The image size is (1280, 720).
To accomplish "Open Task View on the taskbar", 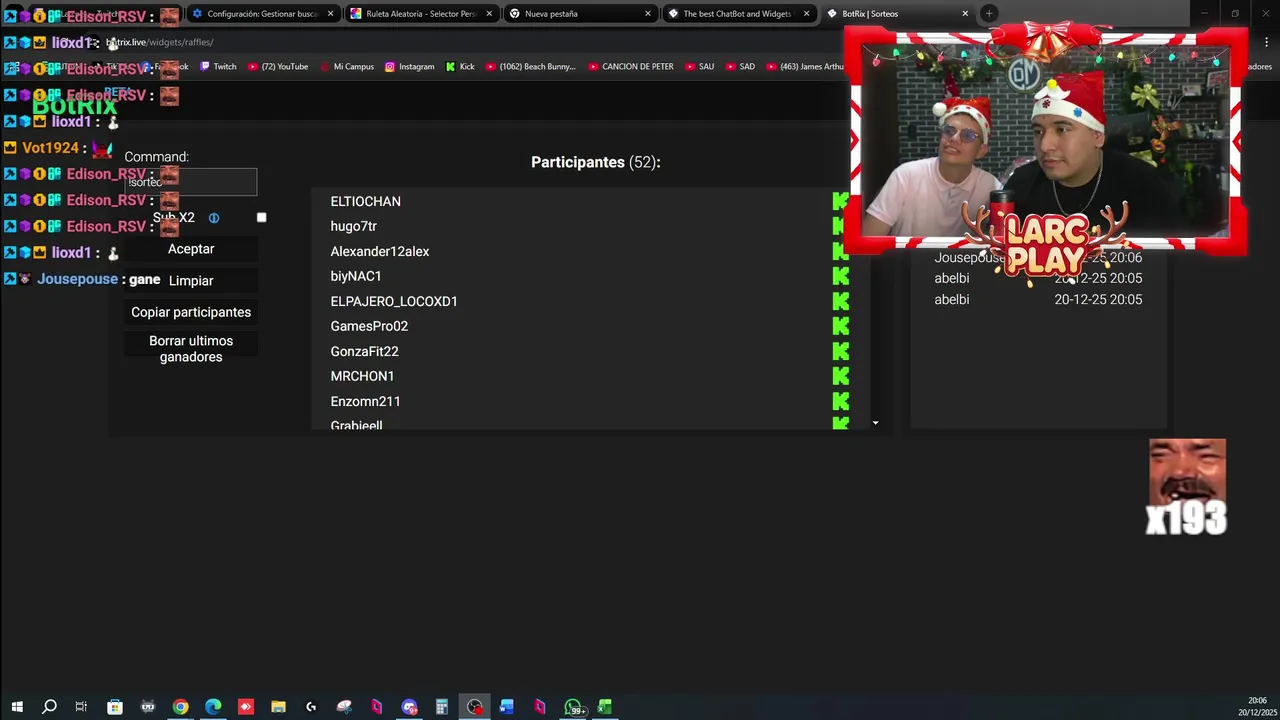I will (81, 707).
